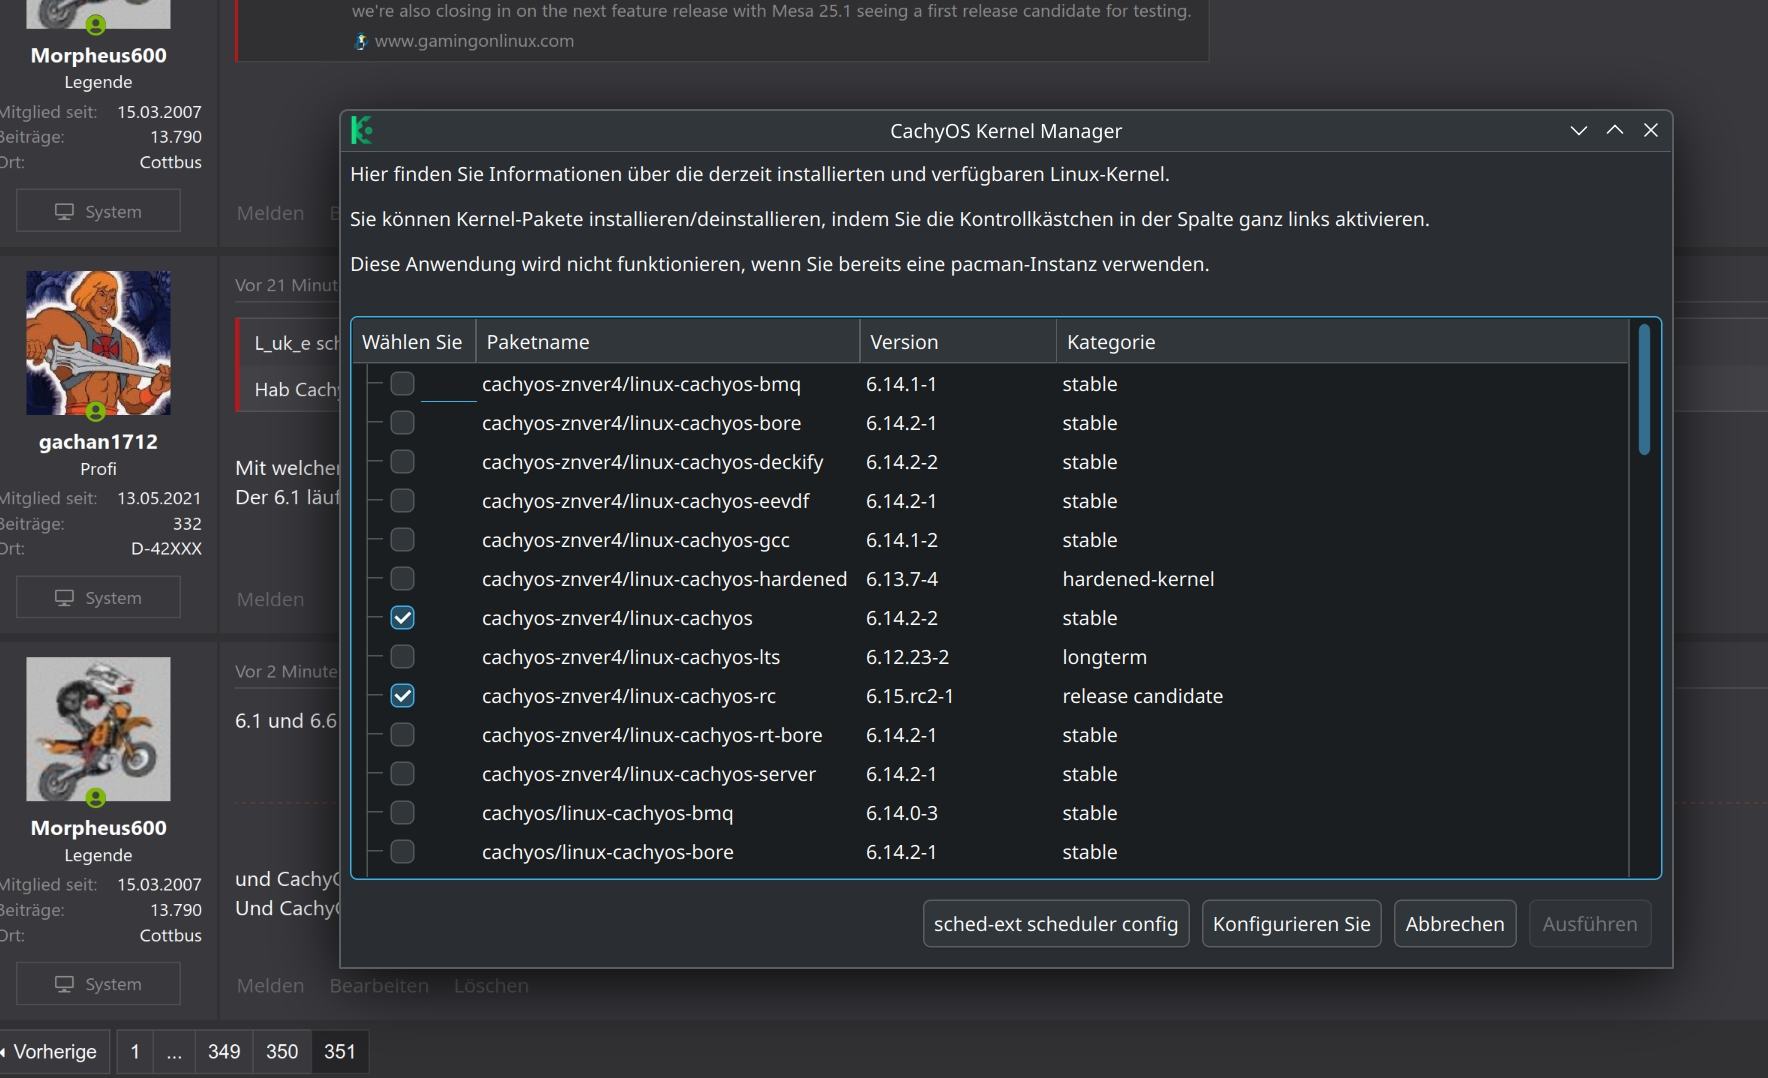Enable the linux-cachyos-server kernel checkbox
1768x1078 pixels.
(x=402, y=773)
